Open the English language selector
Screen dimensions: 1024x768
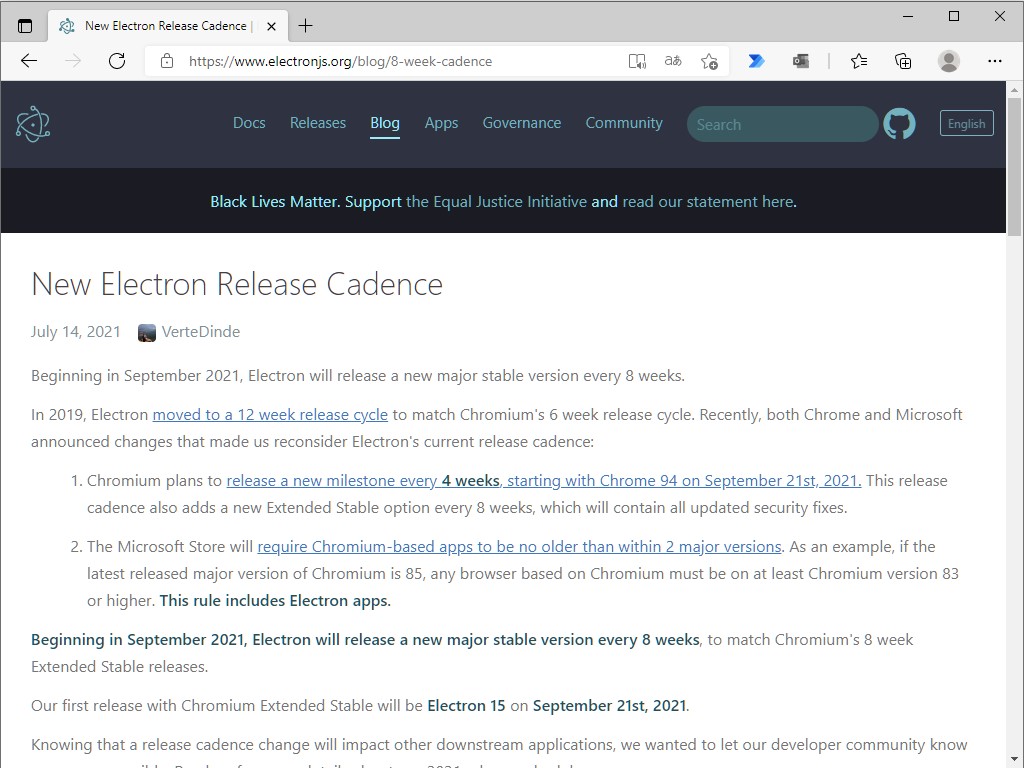click(967, 123)
